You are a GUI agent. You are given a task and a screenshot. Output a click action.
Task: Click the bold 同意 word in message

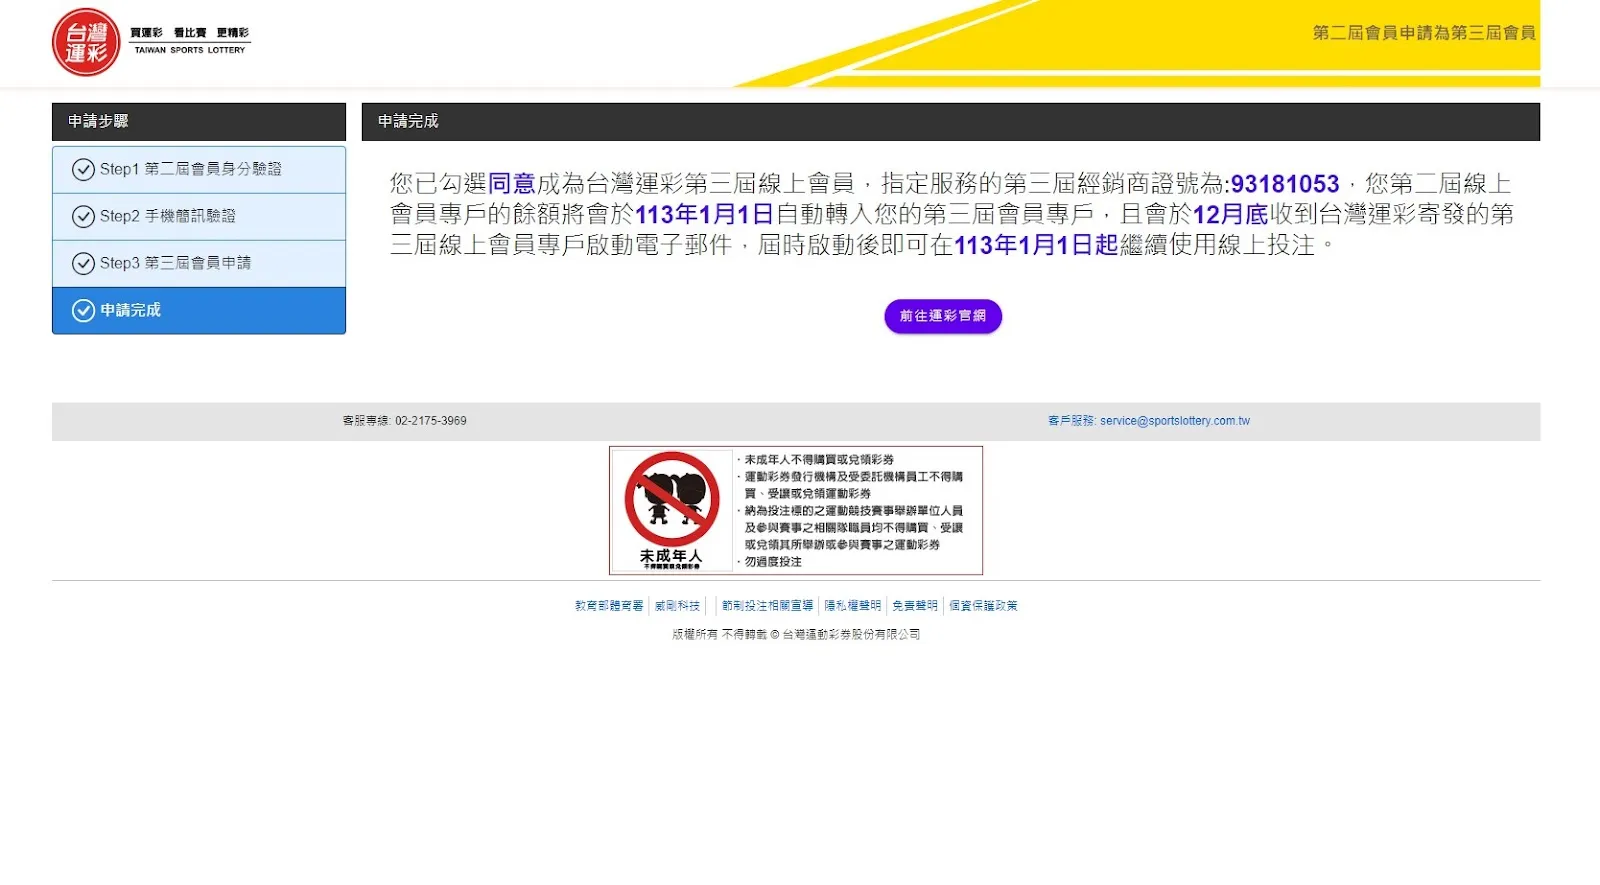coord(512,184)
